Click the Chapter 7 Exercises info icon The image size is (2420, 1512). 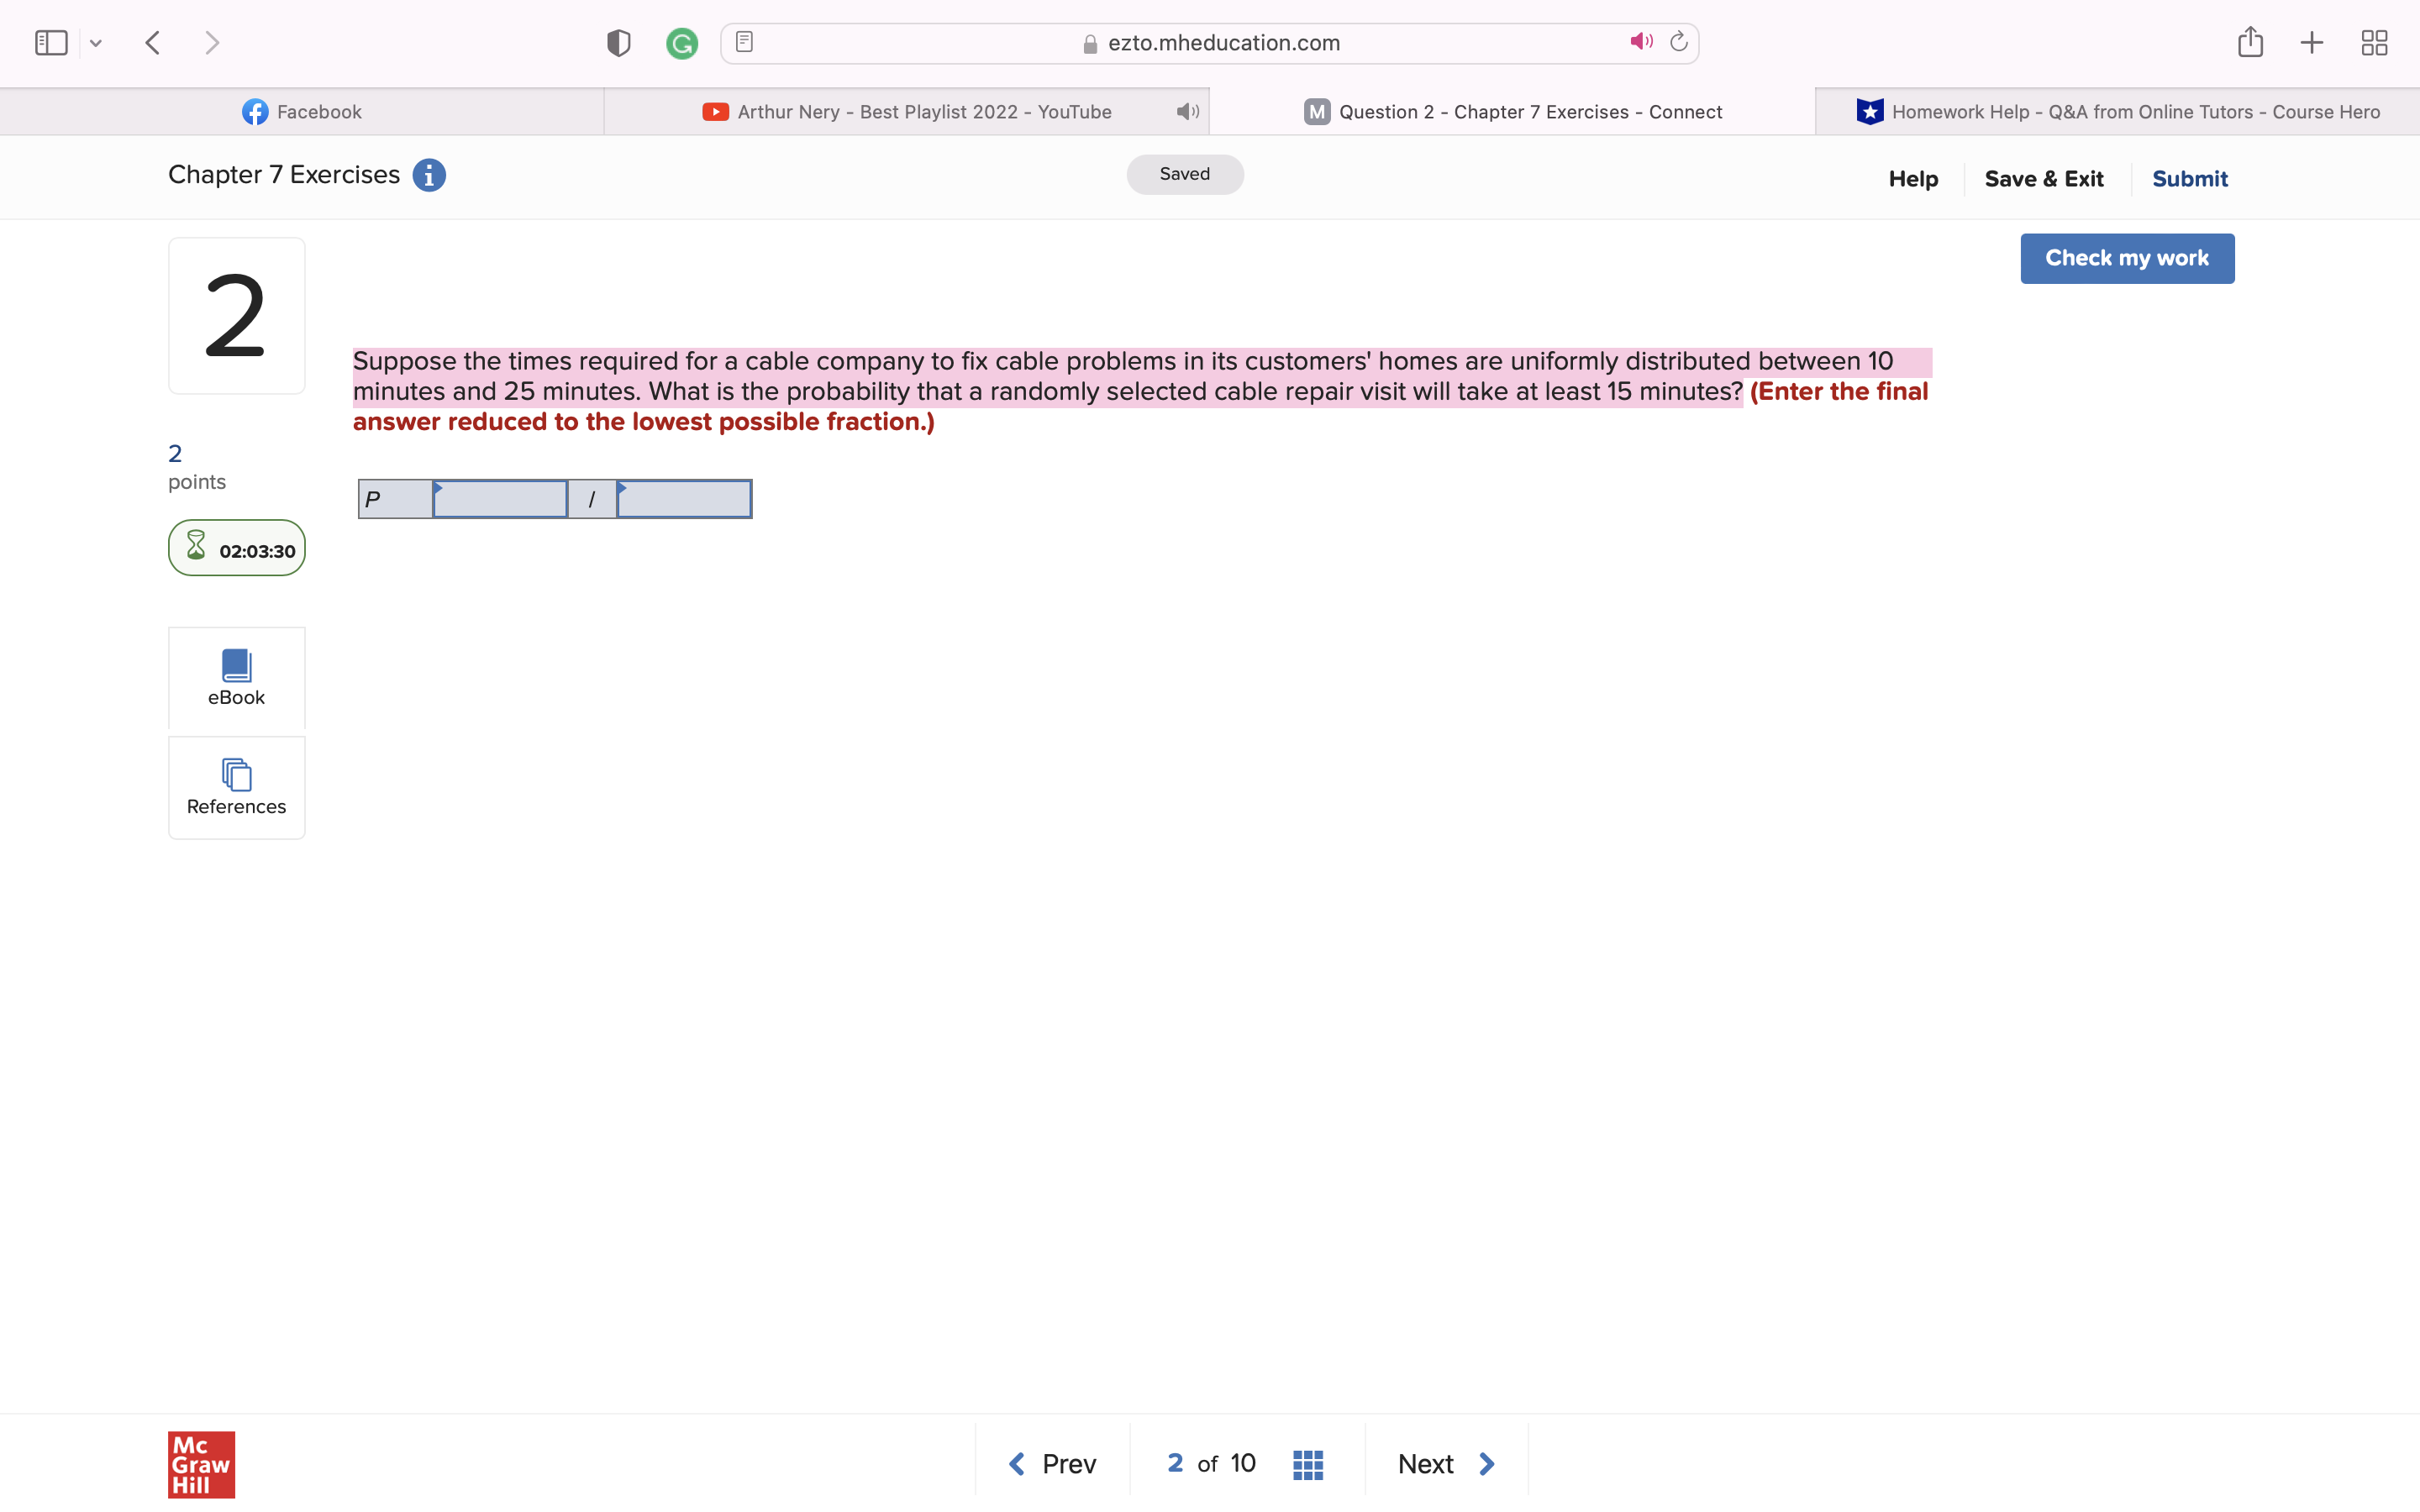(429, 175)
